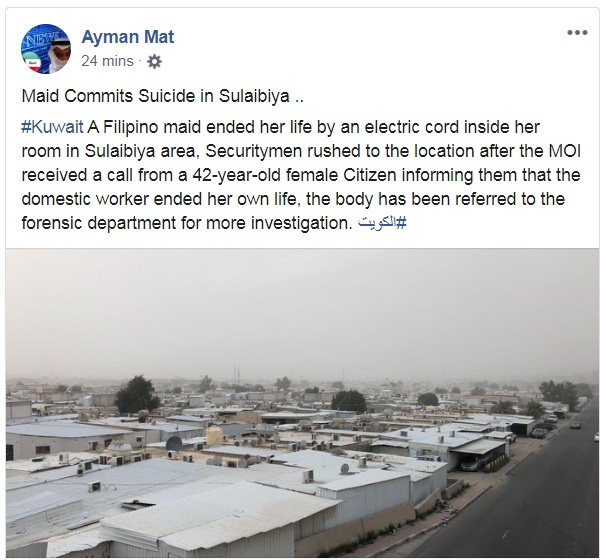Follow the Arabic #الكويت hashtag link
This screenshot has height=560, width=600.
tap(382, 222)
